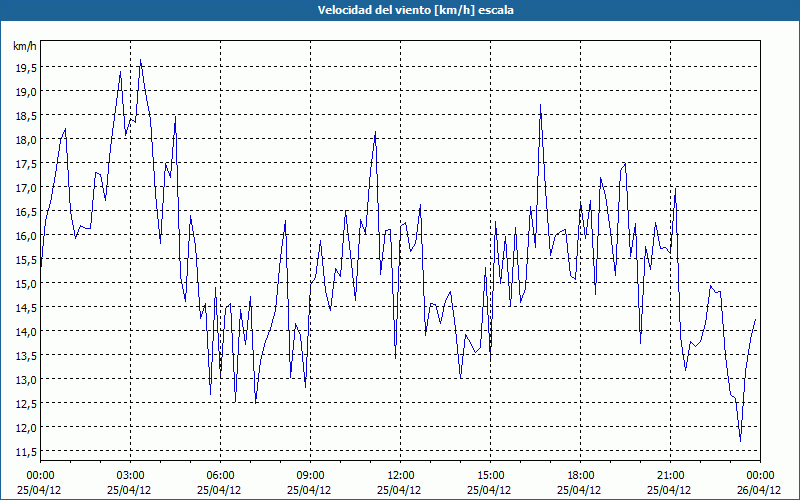Click the 12:00 time label
This screenshot has width=800, height=500.
[x=401, y=476]
